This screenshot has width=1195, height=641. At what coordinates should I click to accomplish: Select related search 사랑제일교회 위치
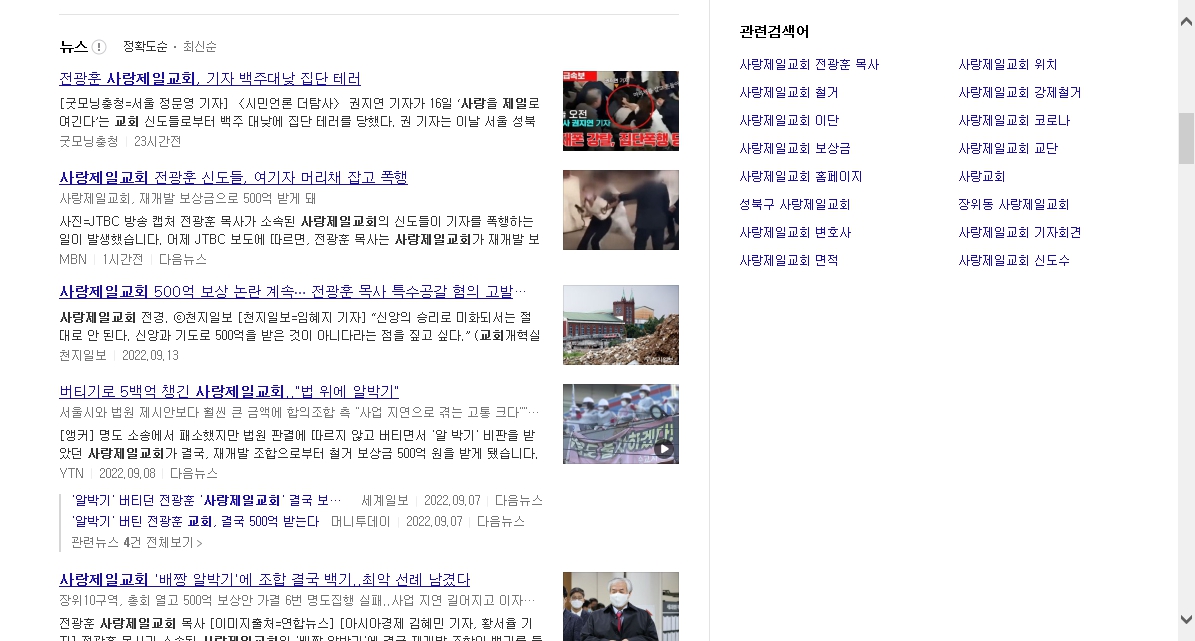pos(1007,65)
